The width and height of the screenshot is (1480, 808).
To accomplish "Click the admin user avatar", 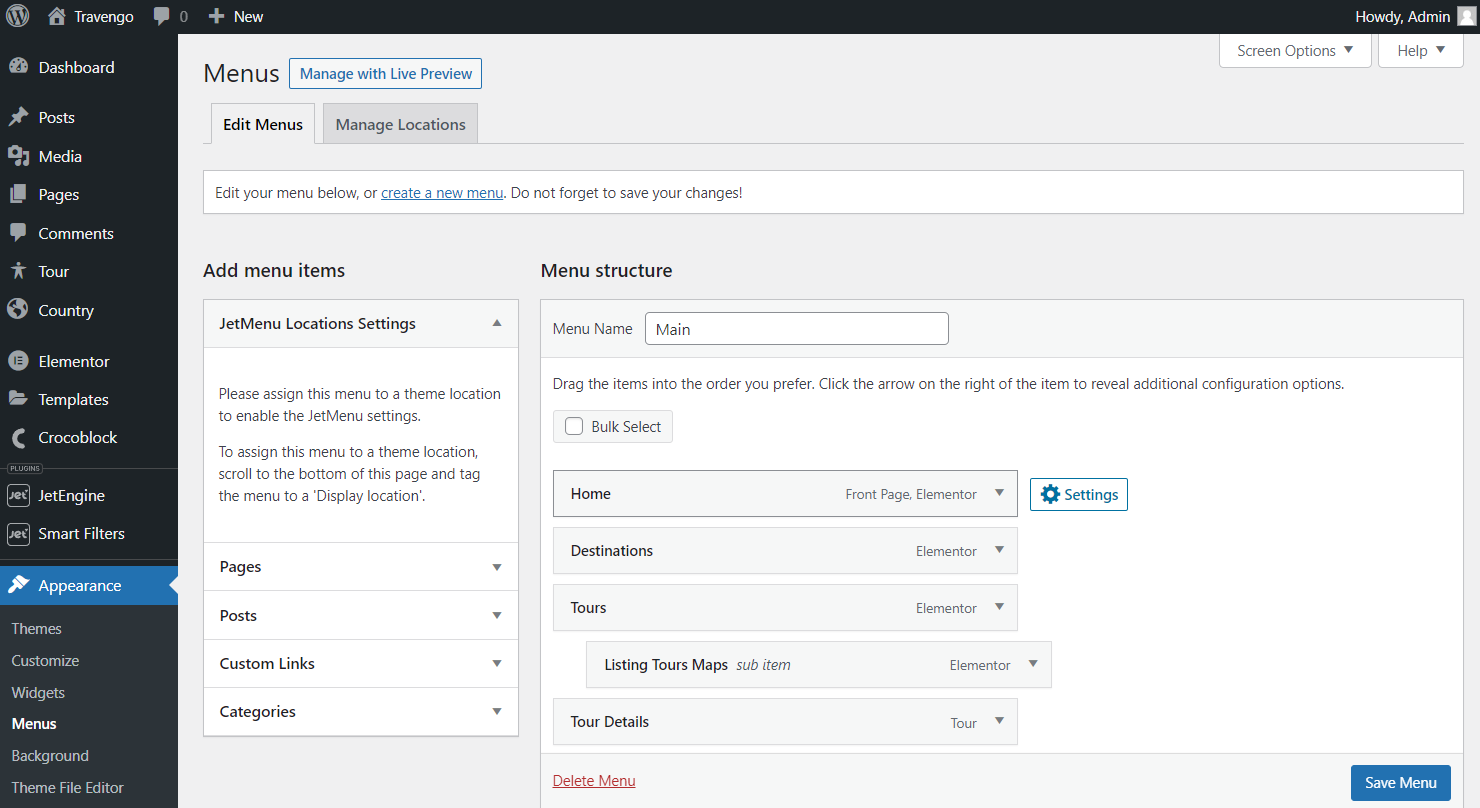I will [1466, 16].
